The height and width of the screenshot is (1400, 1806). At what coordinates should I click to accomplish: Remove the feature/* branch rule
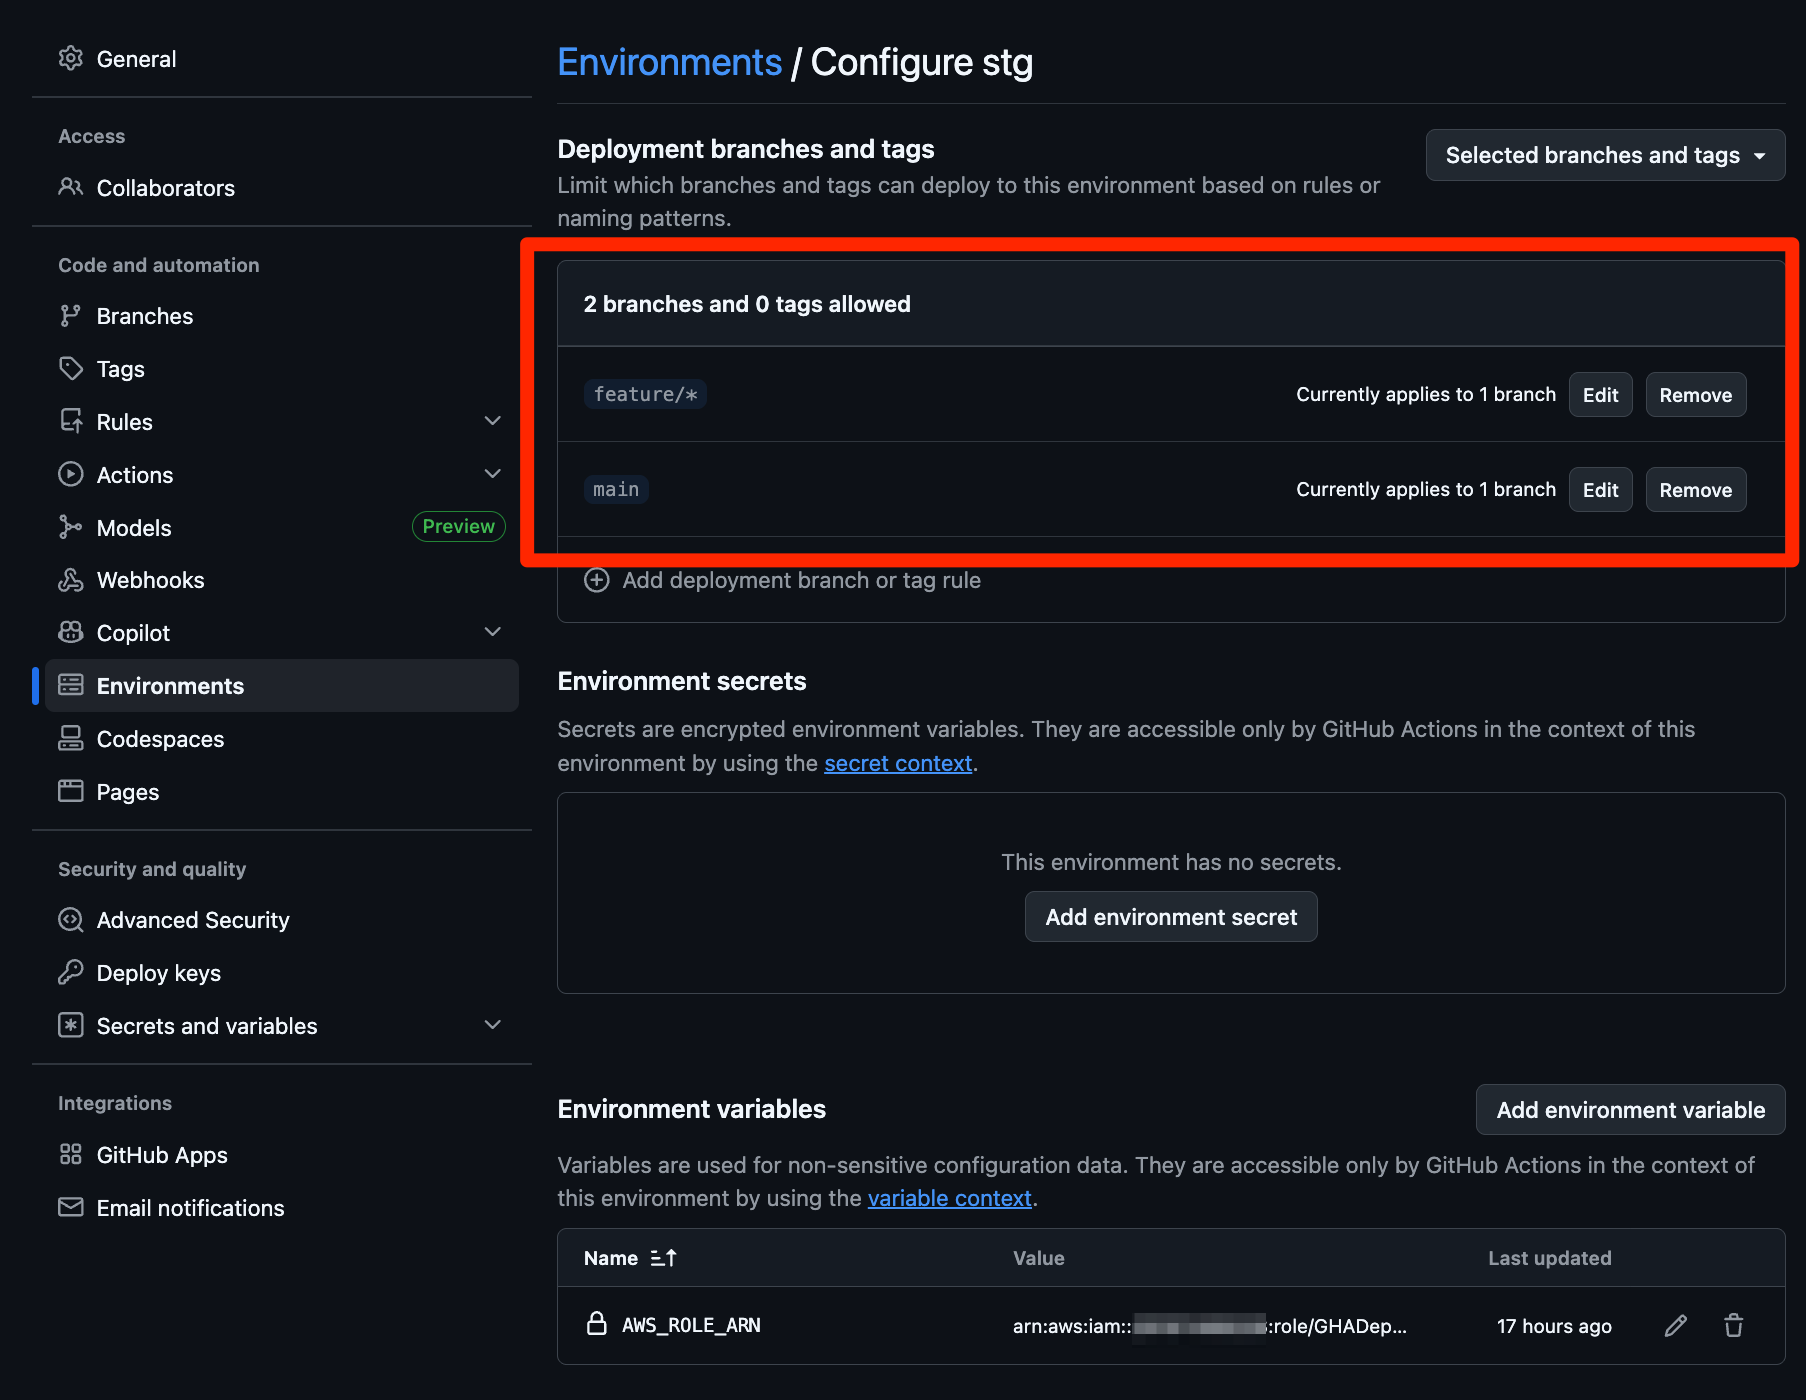[1696, 395]
